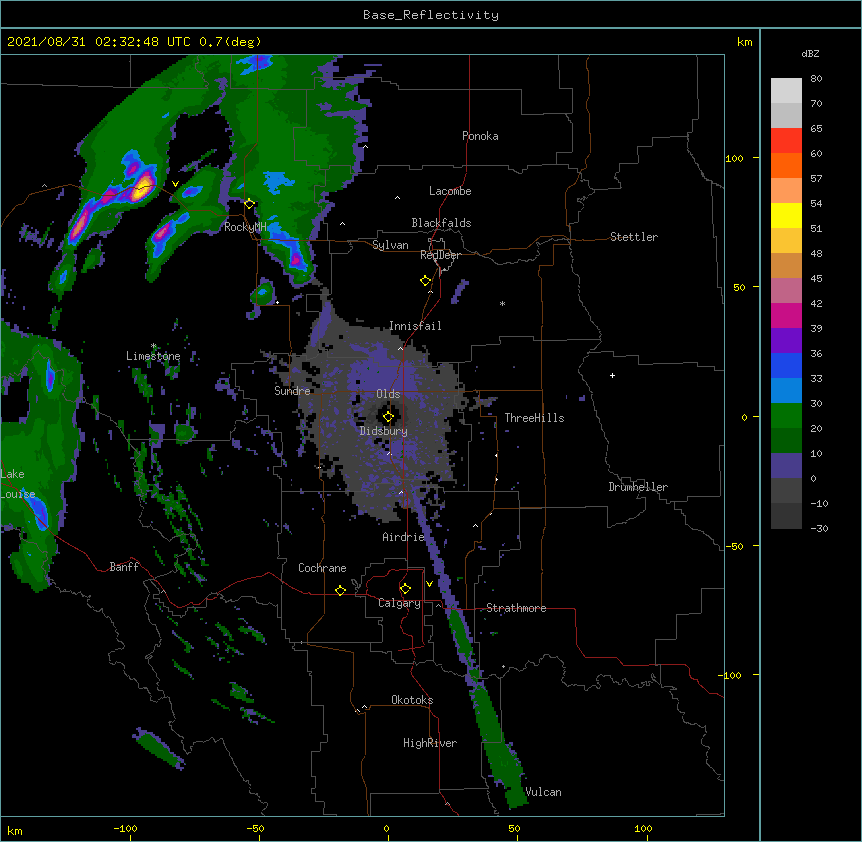Click the Blackfalds city label
862x842 pixels.
tap(441, 223)
